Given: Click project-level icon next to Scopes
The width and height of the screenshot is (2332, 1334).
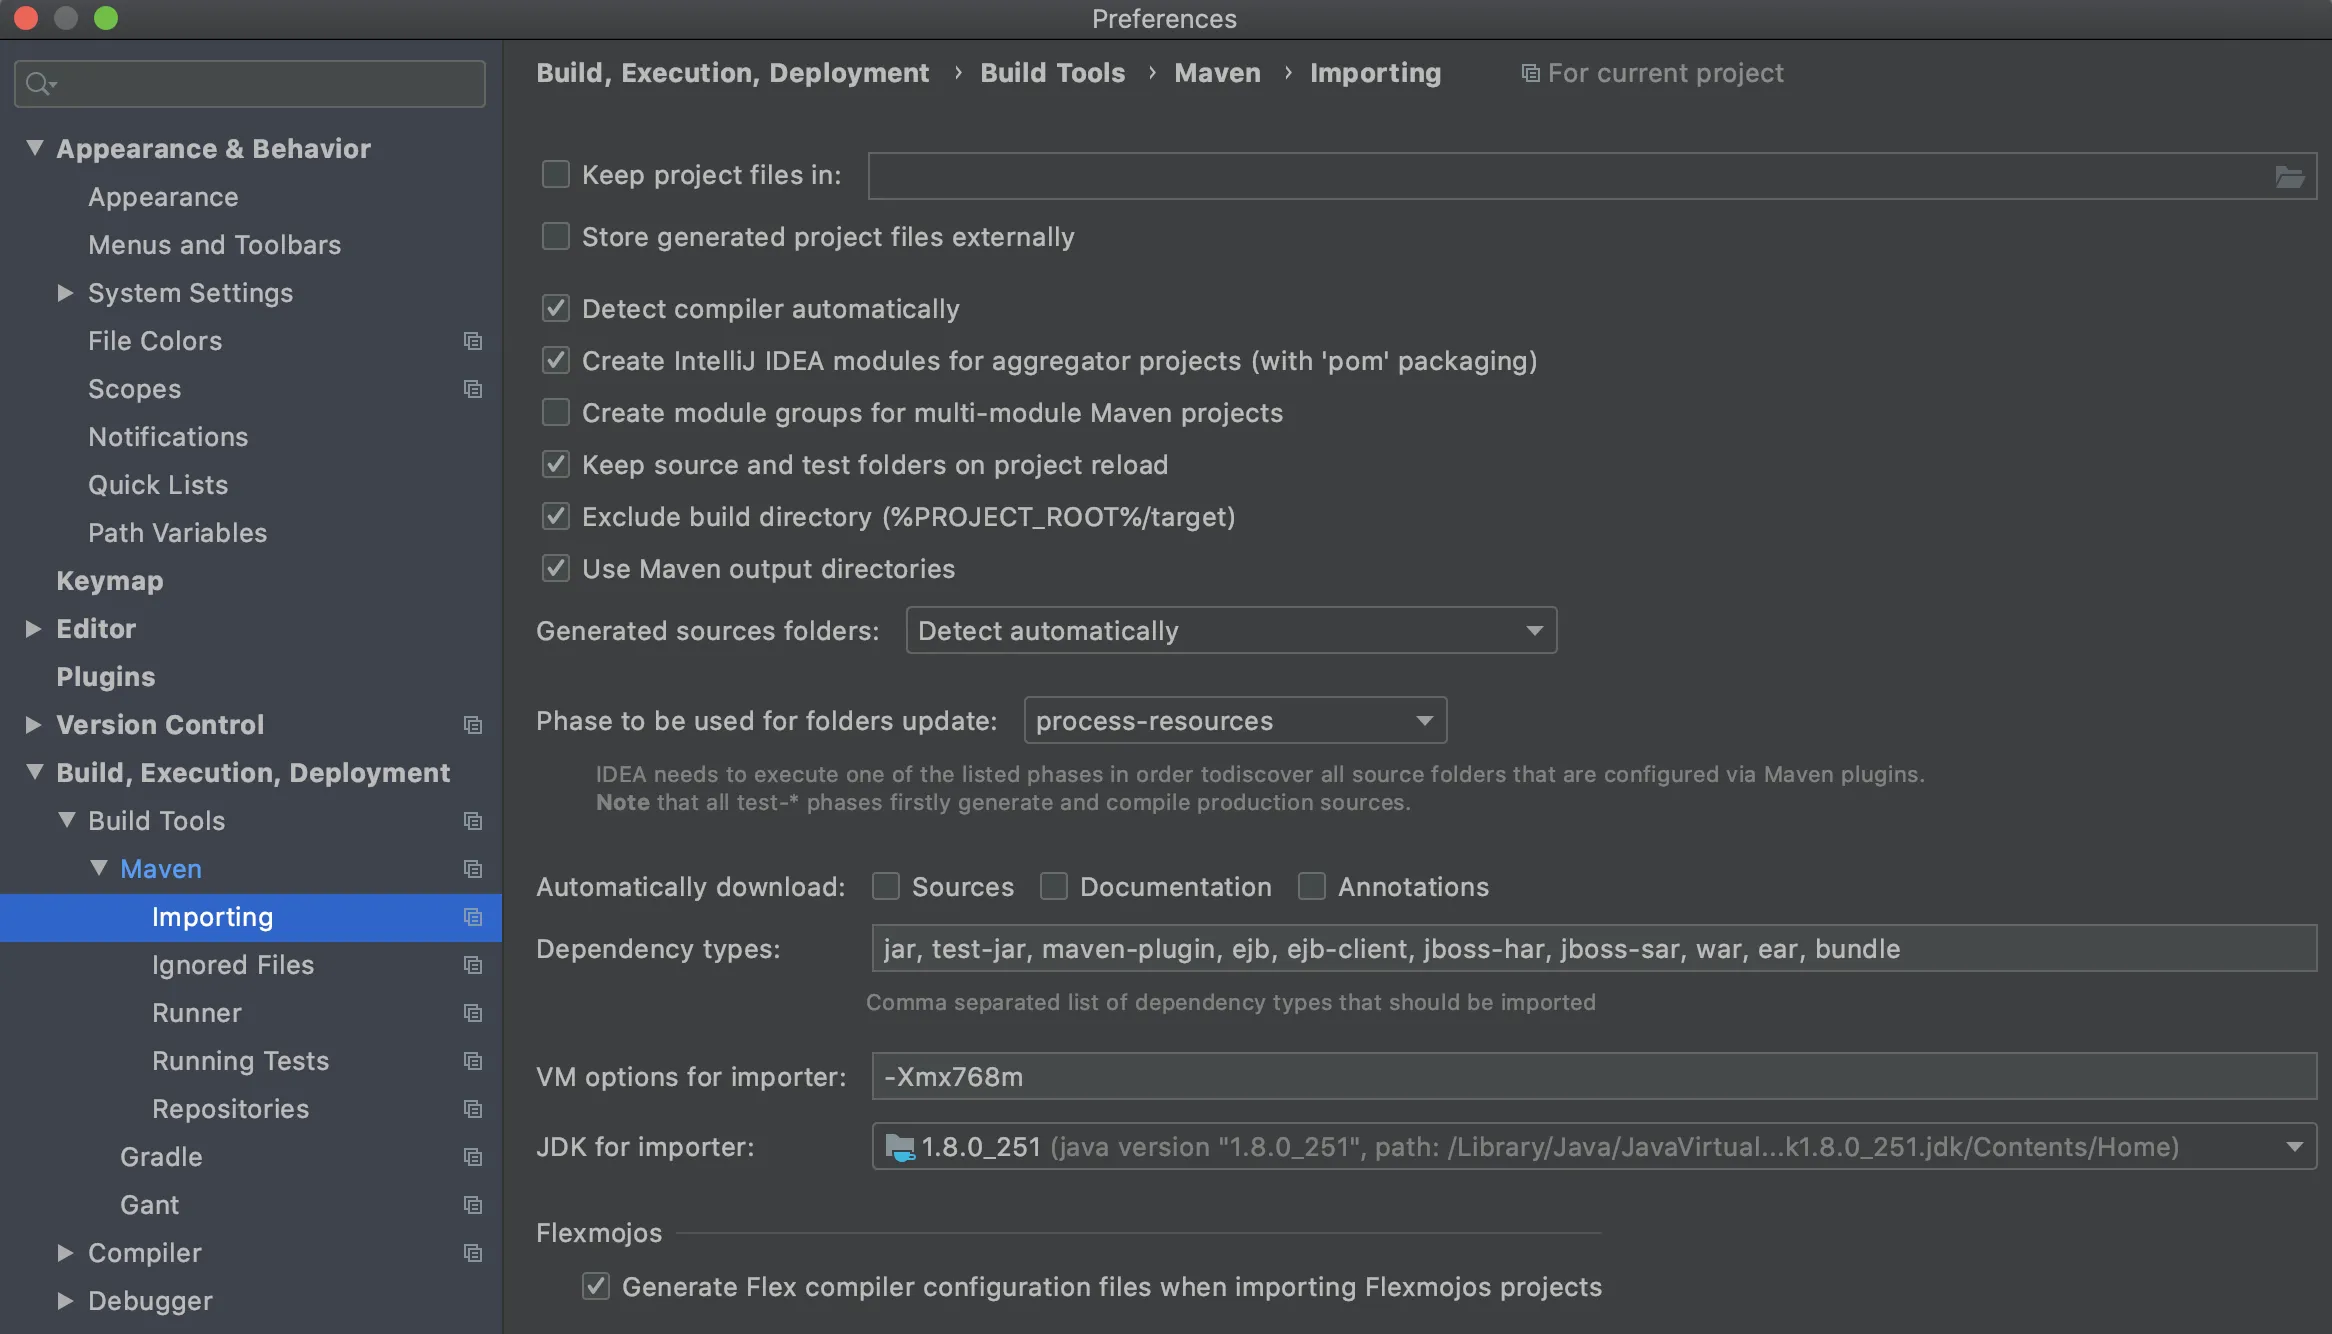Looking at the screenshot, I should [x=473, y=389].
